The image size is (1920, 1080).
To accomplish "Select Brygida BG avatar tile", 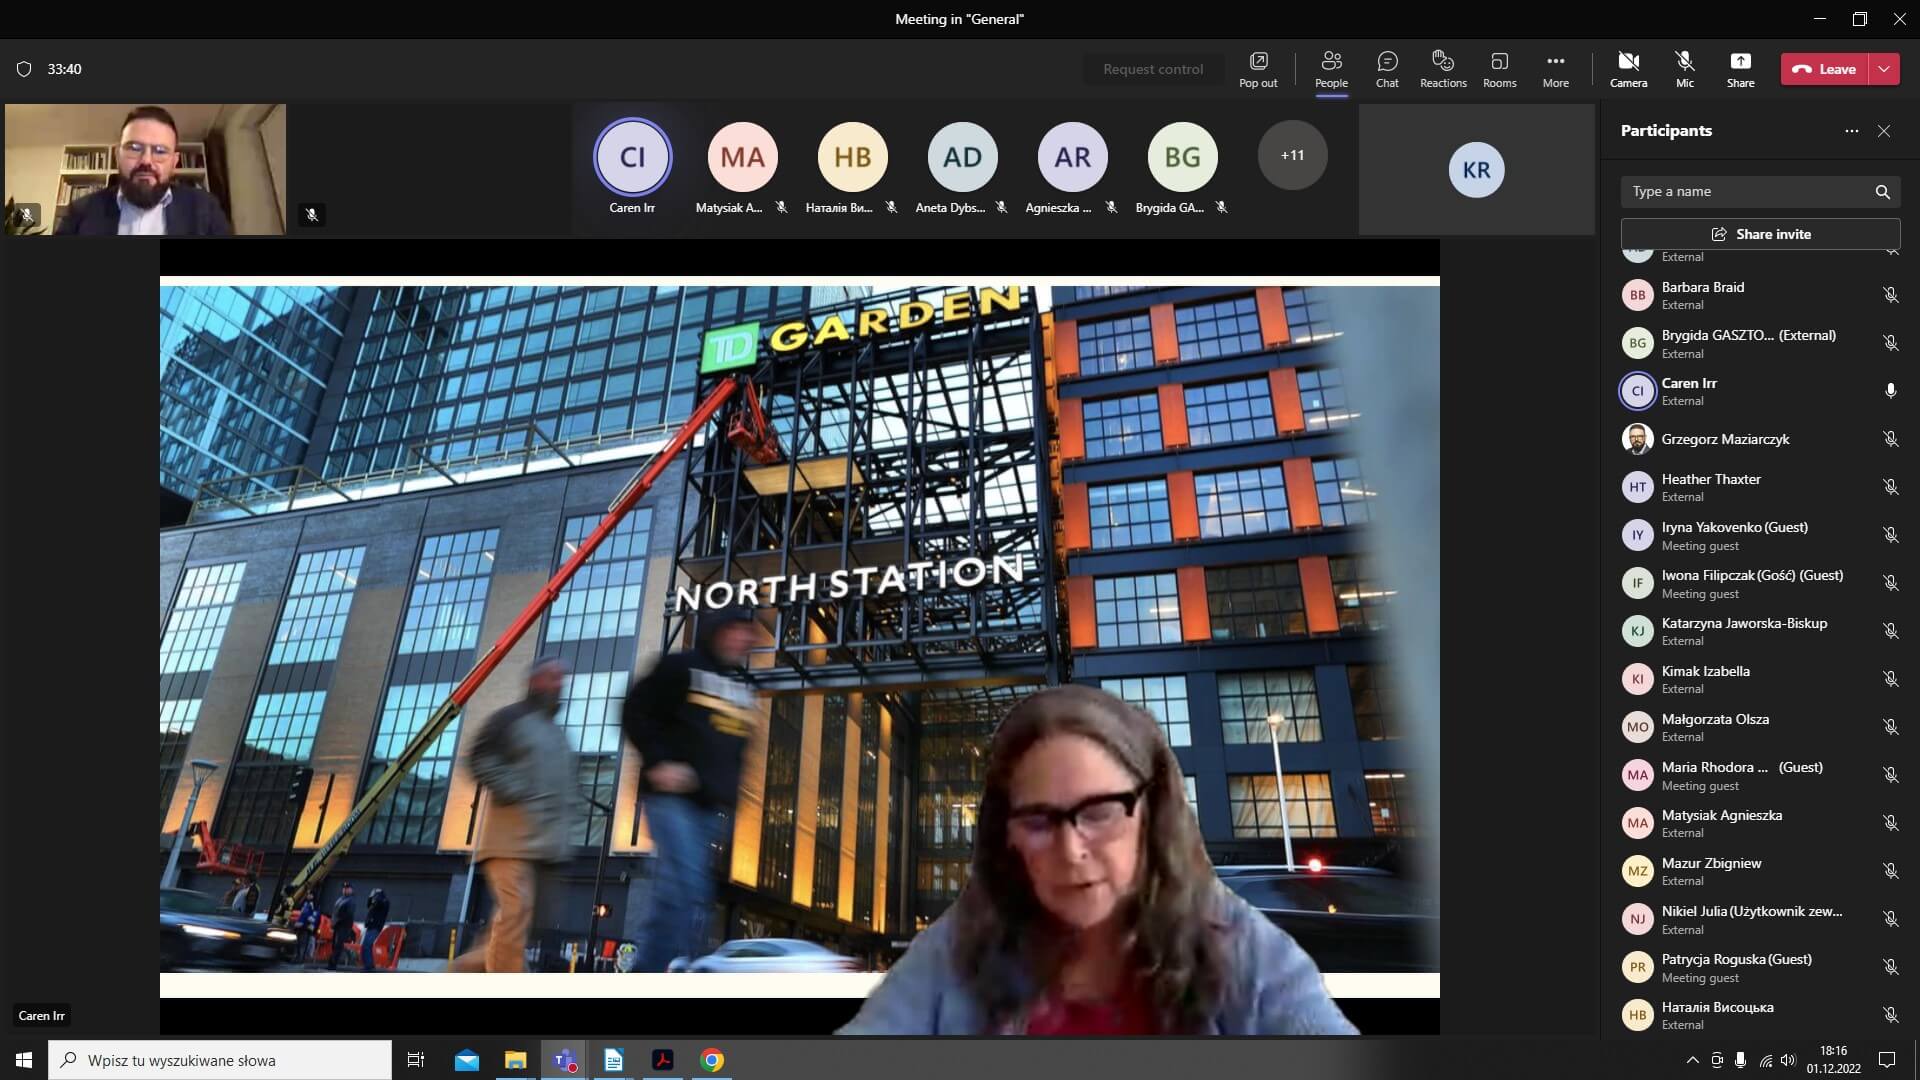I will pos(1182,157).
